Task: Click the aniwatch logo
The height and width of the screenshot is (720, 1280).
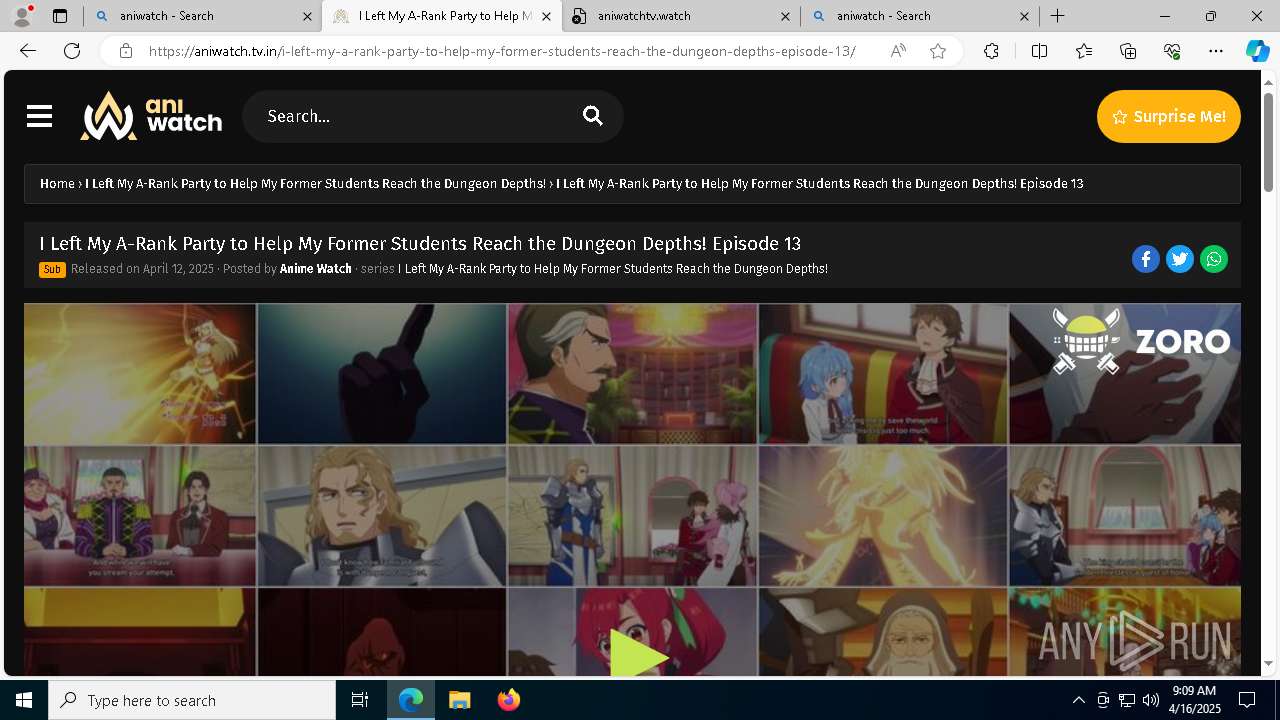Action: [x=151, y=116]
